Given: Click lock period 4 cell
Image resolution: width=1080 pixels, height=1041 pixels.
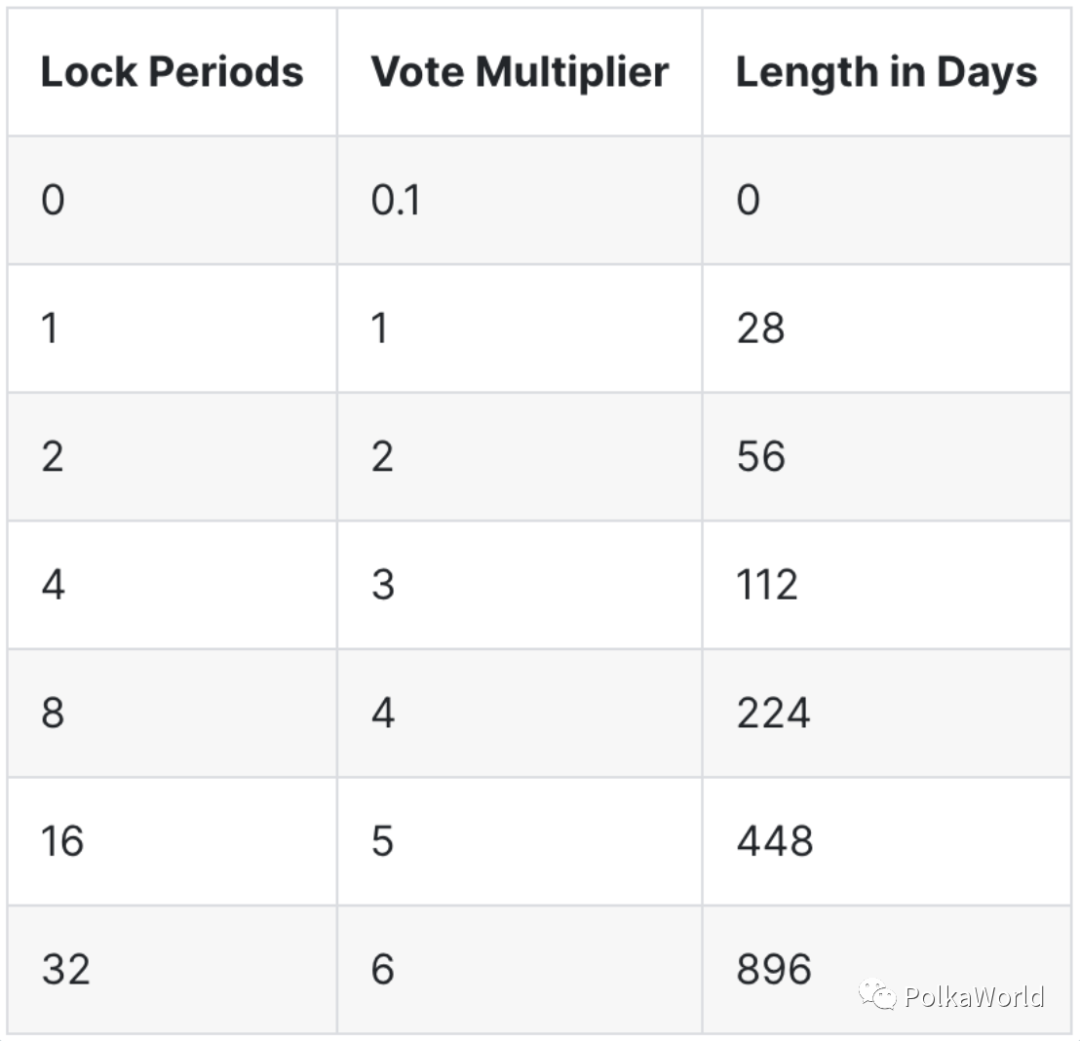Looking at the screenshot, I should coord(53,585).
